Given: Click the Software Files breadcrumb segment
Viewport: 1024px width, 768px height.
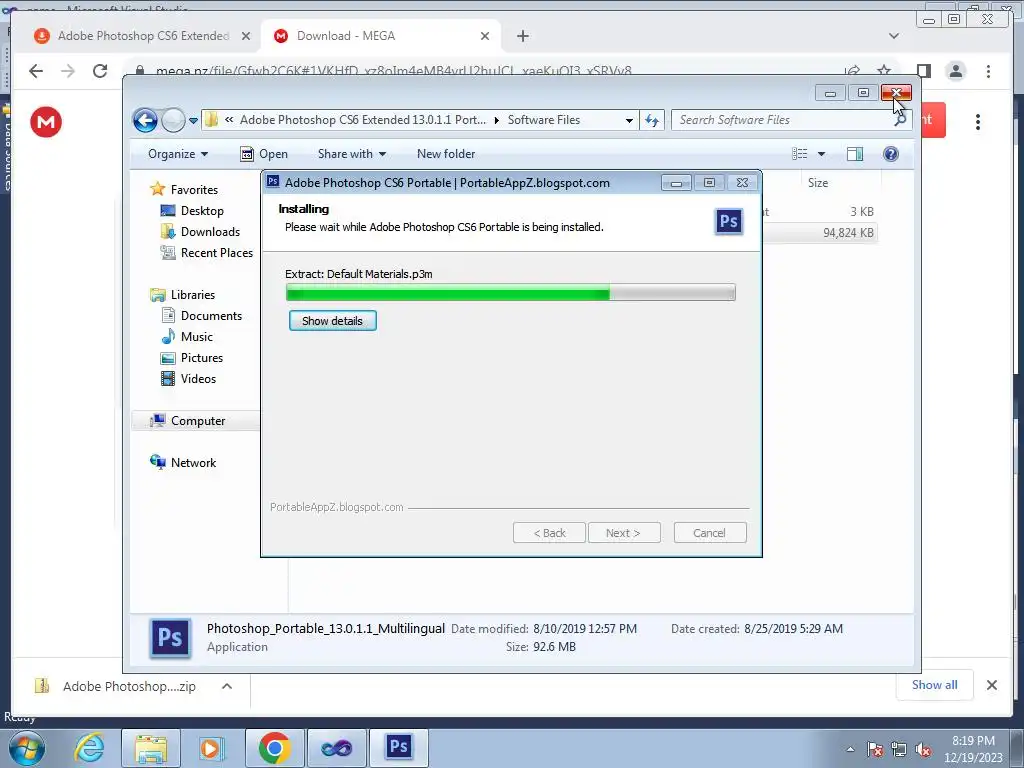Looking at the screenshot, I should coord(543,120).
